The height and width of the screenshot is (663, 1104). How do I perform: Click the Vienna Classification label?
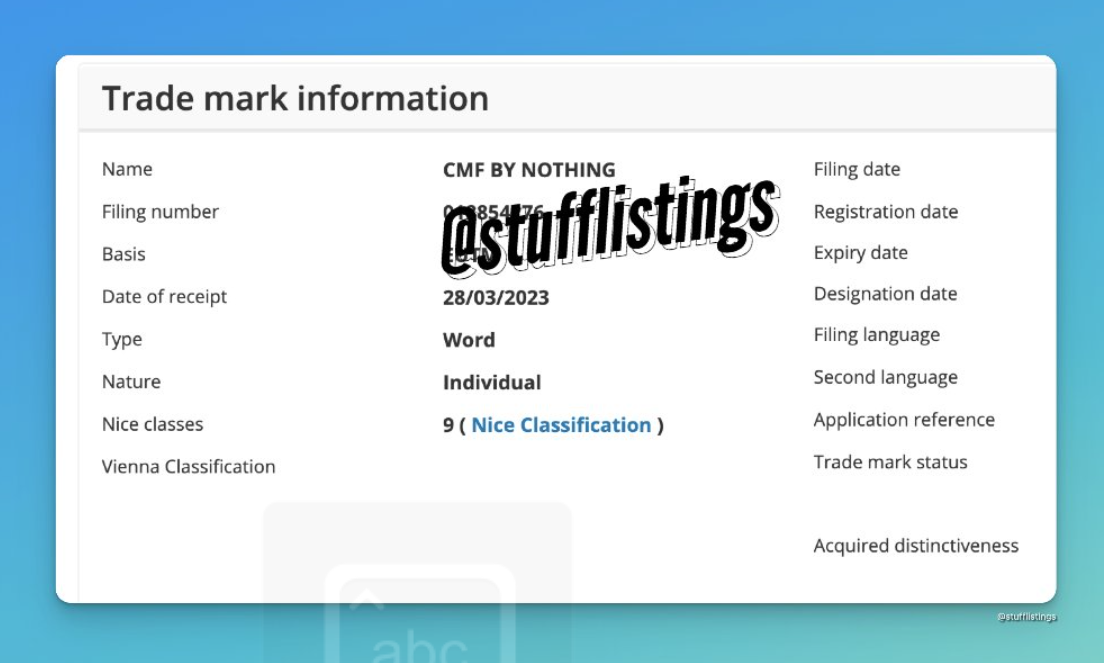pos(188,467)
